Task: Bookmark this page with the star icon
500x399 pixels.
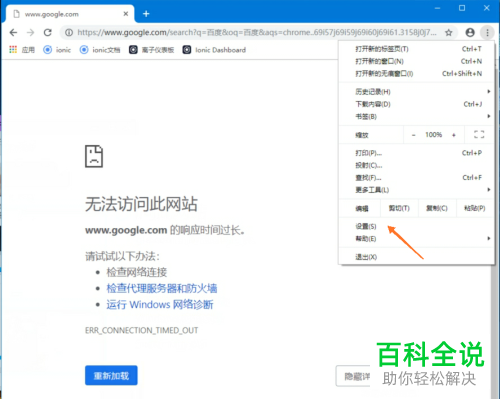Action: [x=449, y=32]
